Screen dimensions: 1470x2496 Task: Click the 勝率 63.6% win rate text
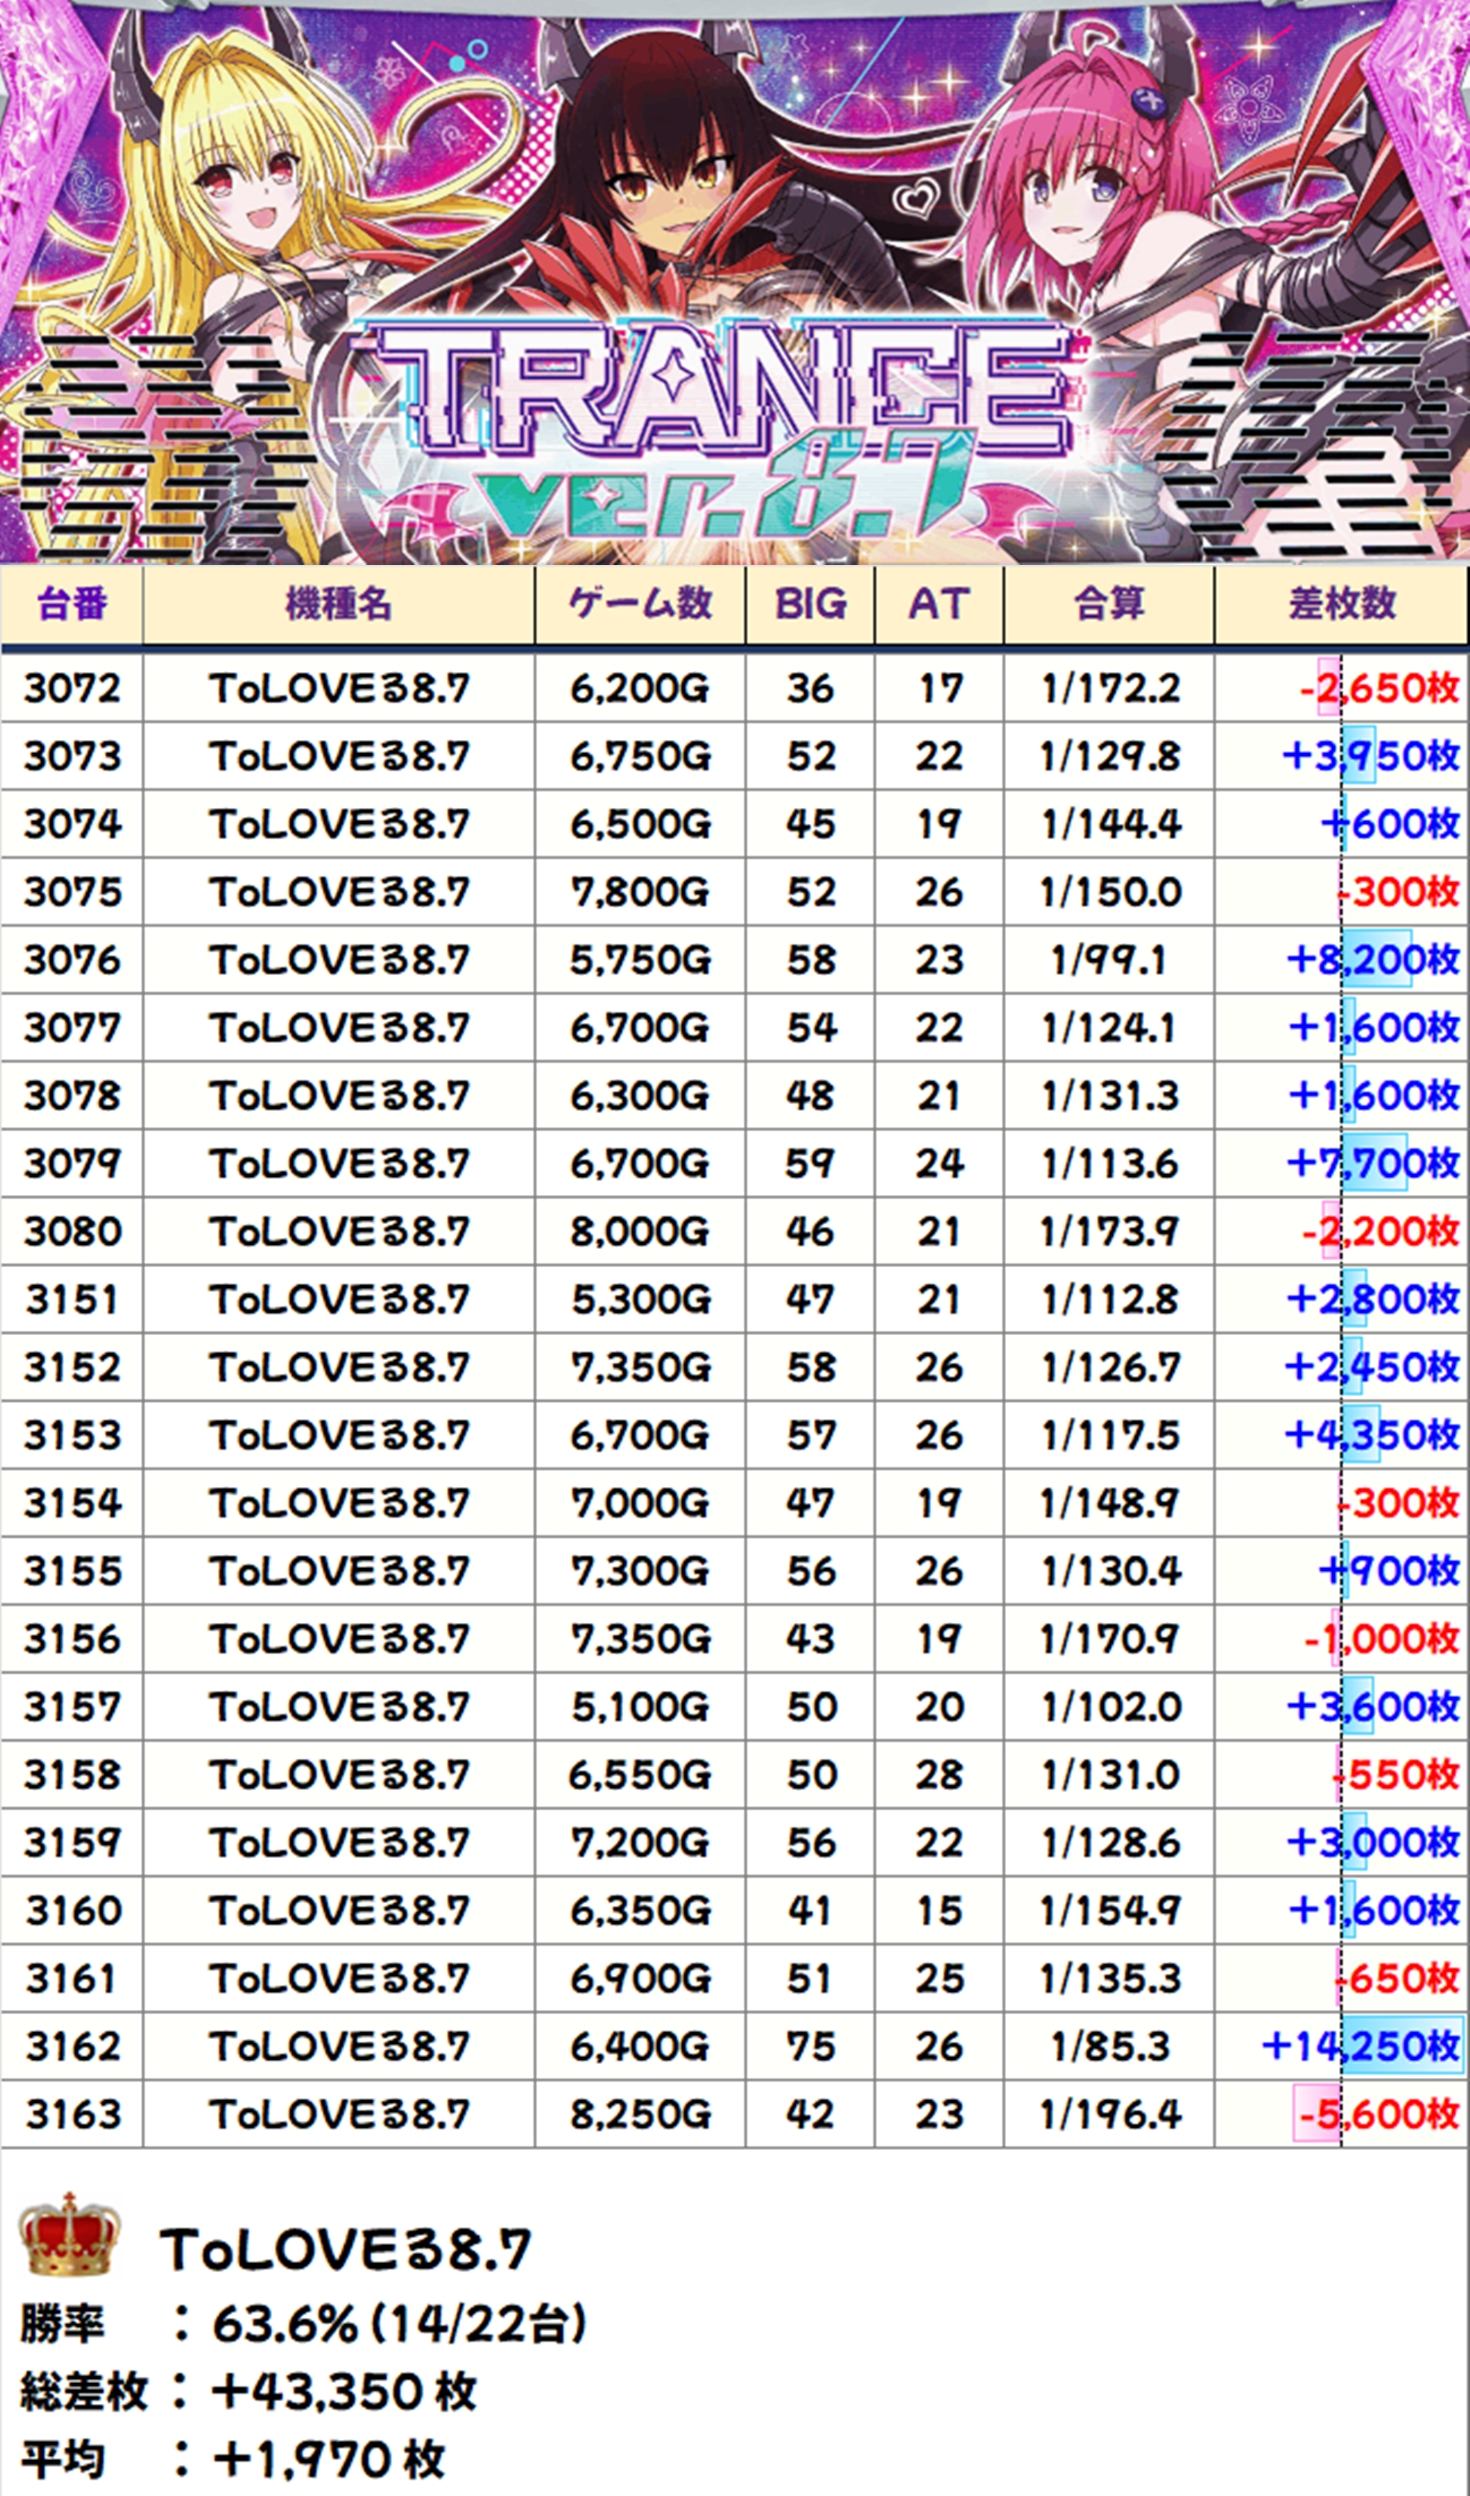pyautogui.click(x=302, y=2323)
